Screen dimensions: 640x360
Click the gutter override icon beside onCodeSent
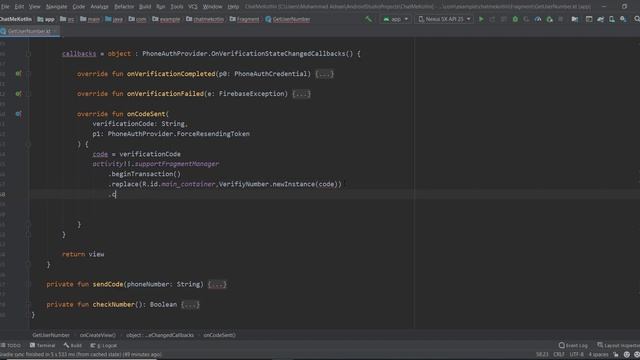pyautogui.click(x=18, y=114)
